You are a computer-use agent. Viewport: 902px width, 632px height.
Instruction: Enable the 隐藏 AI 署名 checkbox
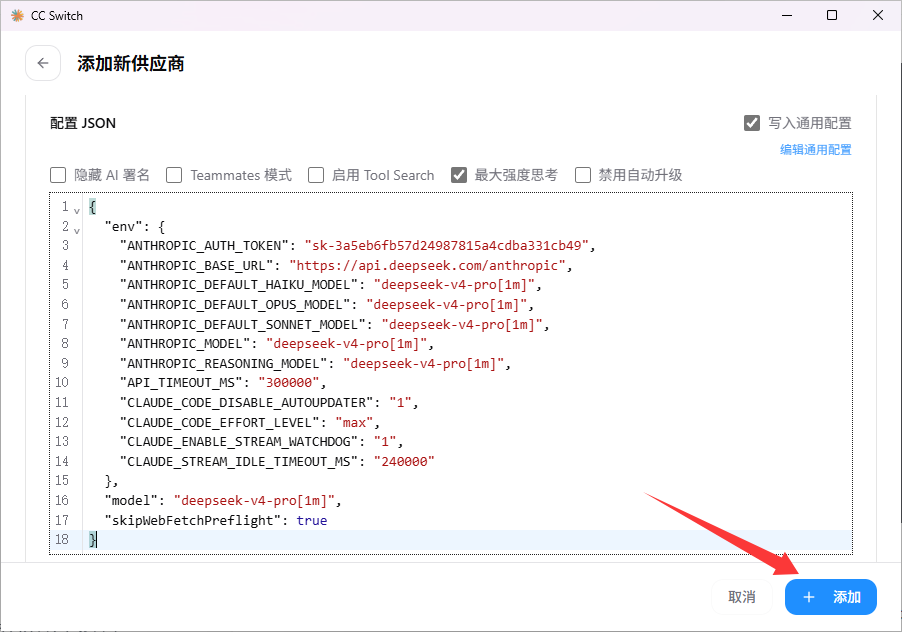(58, 175)
